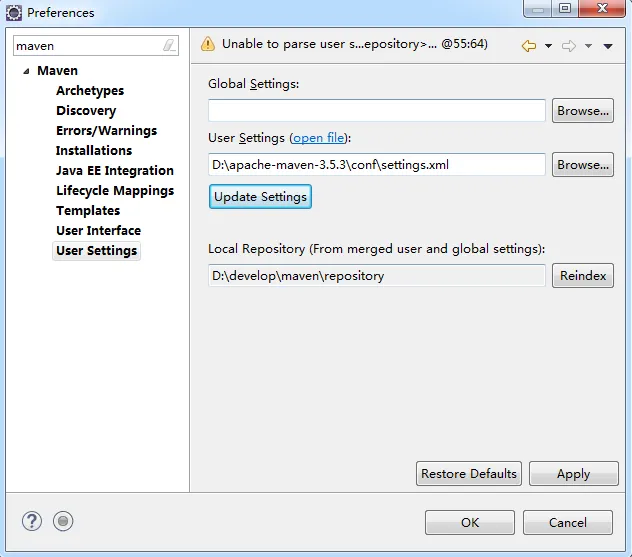
Task: Open the Discovery preferences page
Action: point(86,111)
